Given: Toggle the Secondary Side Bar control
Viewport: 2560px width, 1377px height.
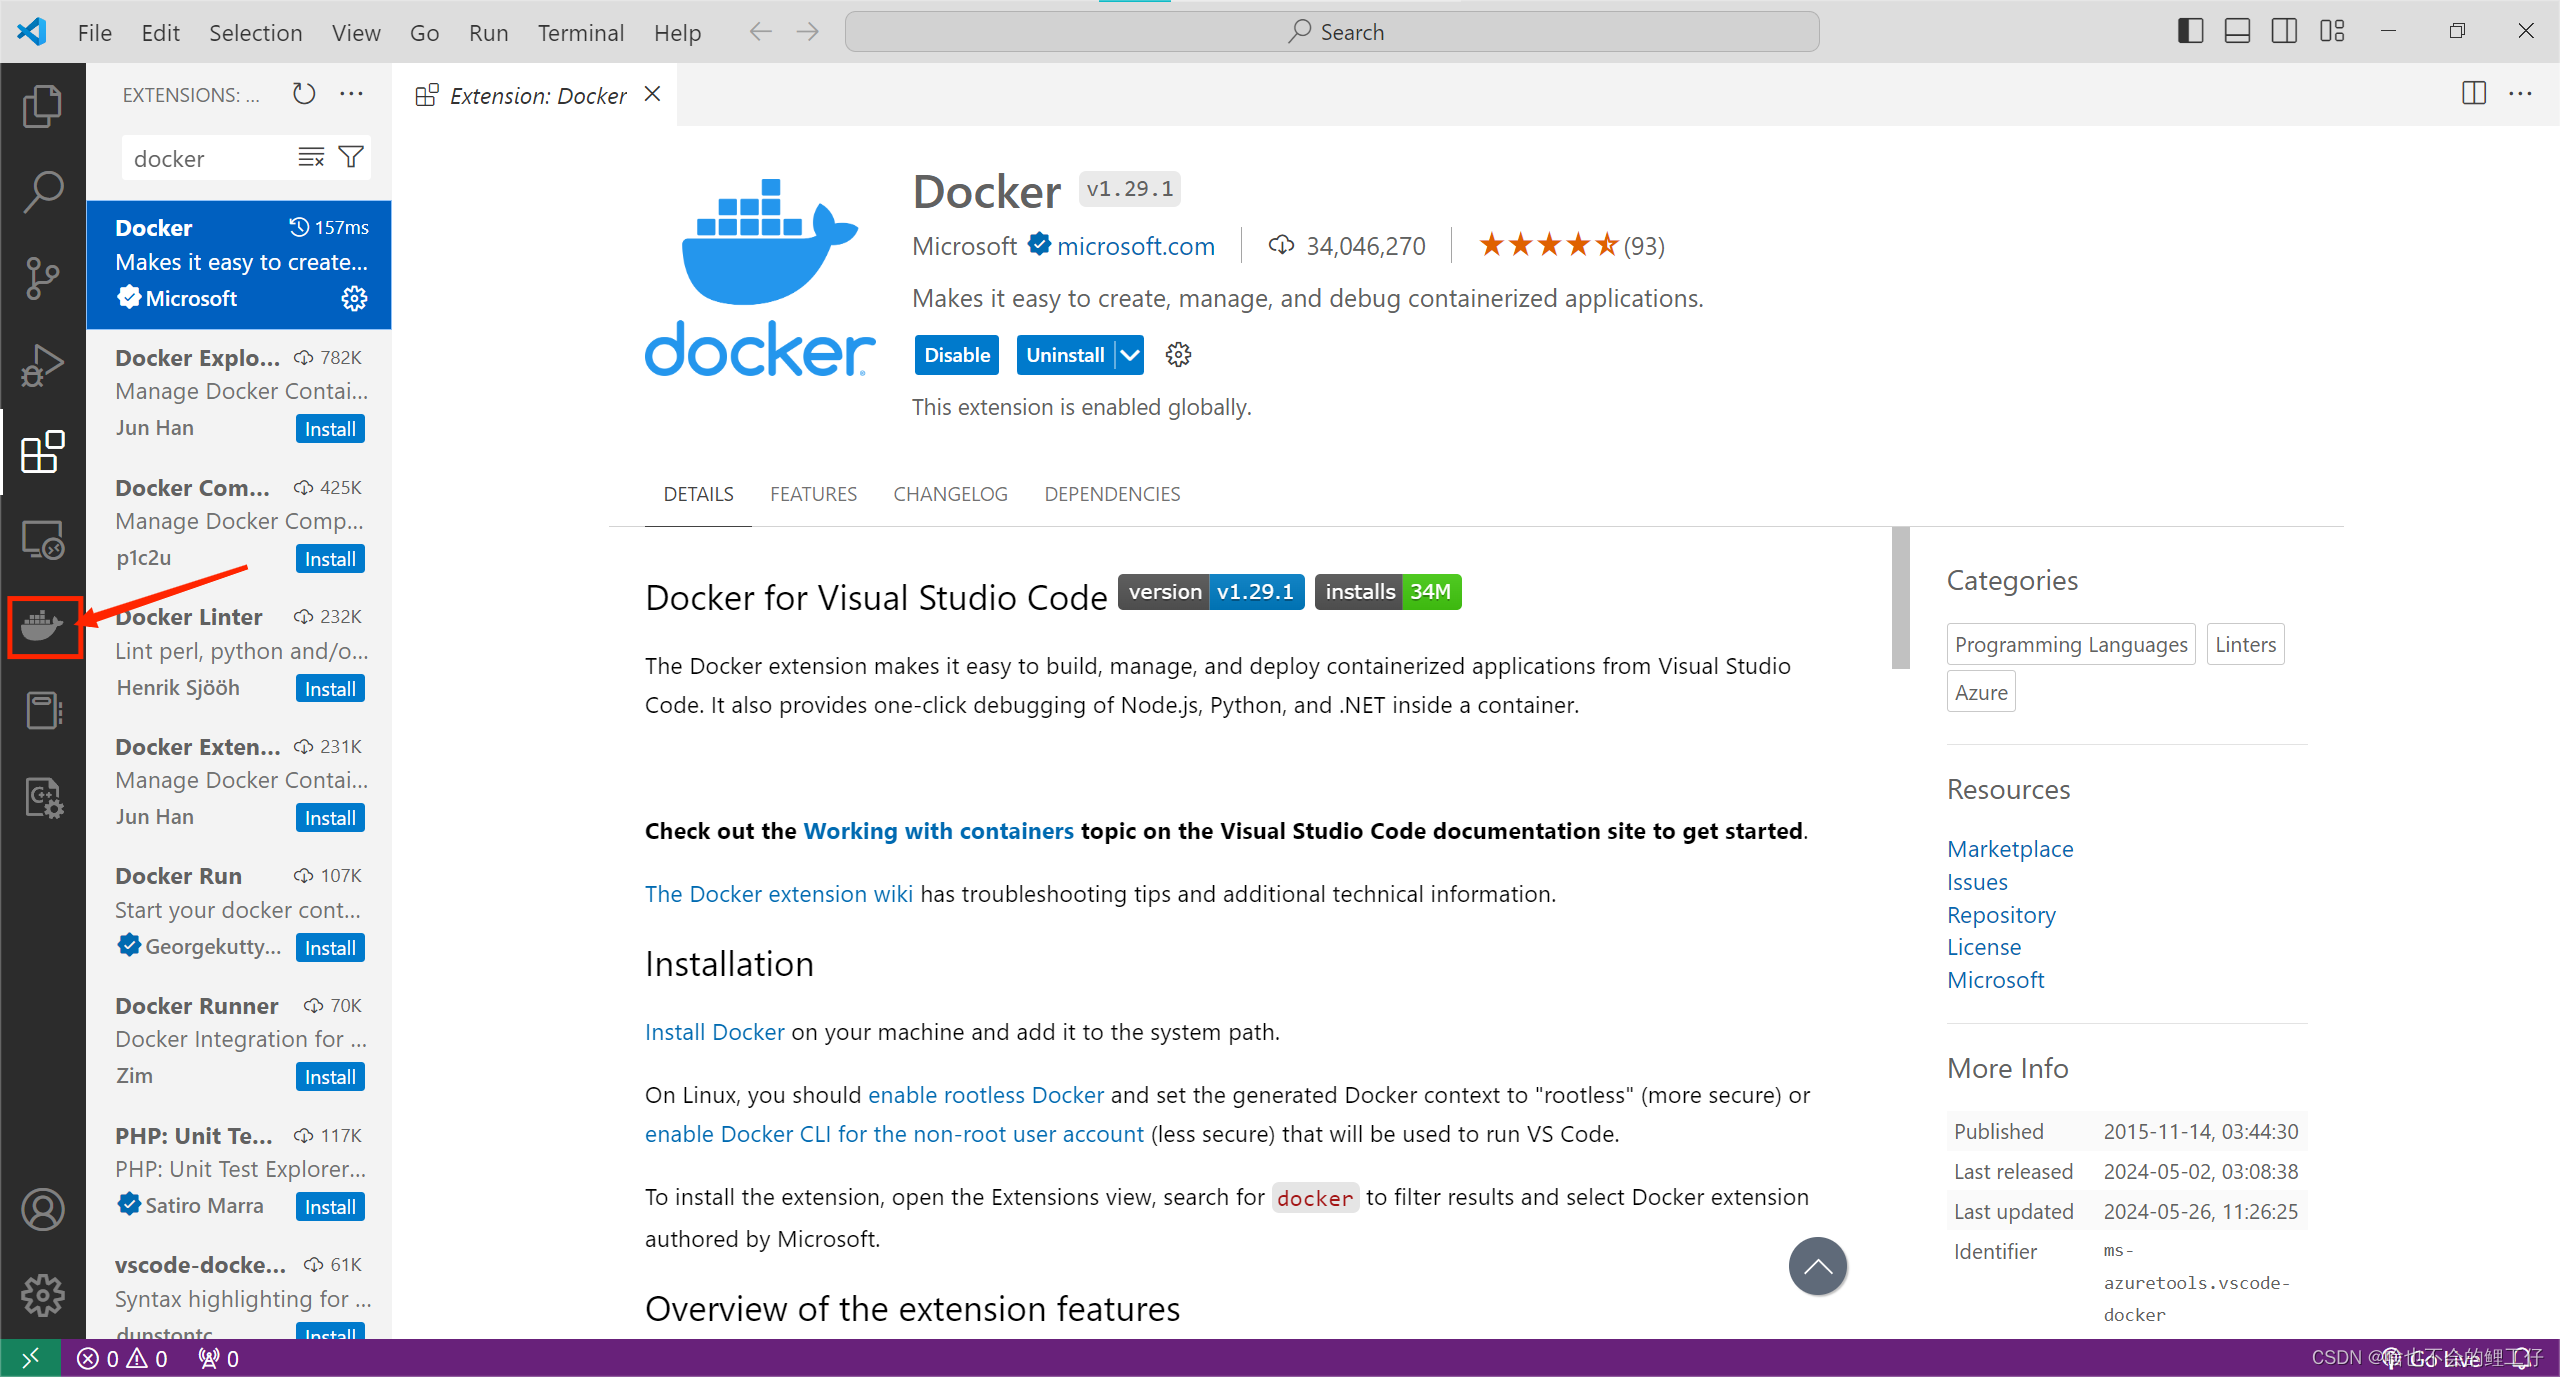Looking at the screenshot, I should 2284,31.
